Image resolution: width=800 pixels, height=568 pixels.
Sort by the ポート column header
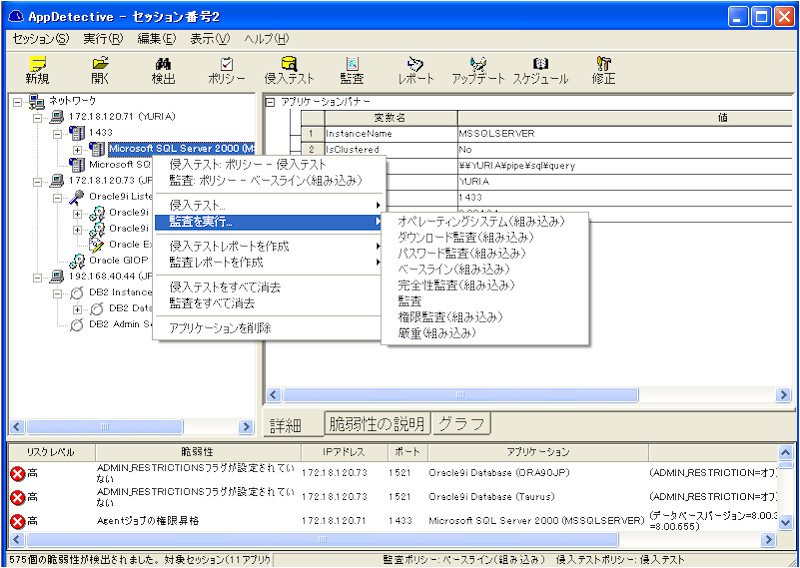[x=408, y=452]
